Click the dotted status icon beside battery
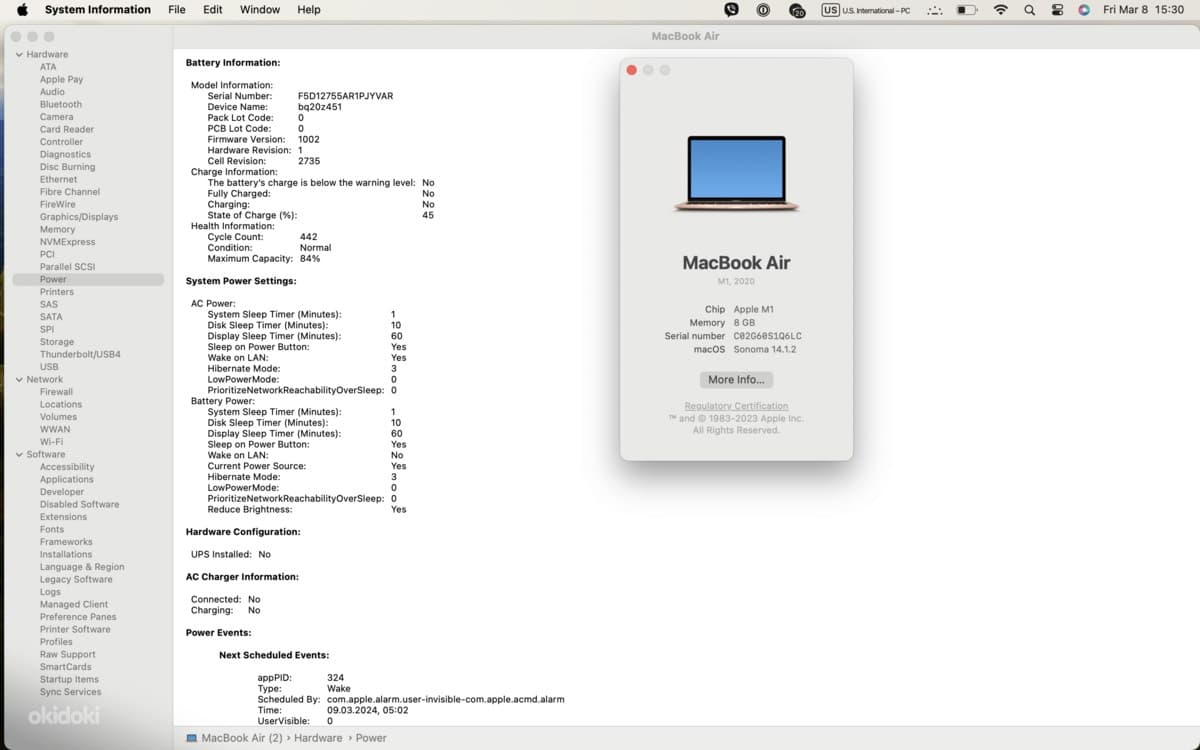1200x750 pixels. point(935,10)
